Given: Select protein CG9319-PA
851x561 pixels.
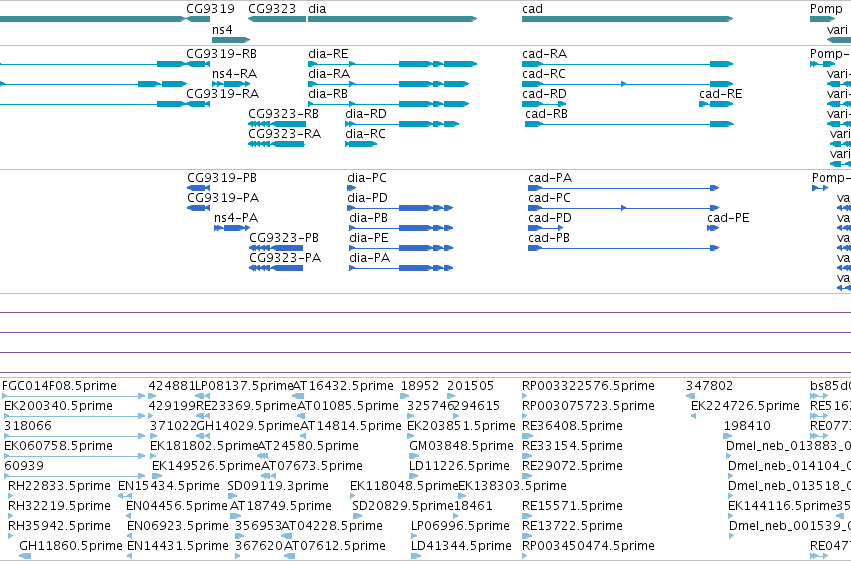Looking at the screenshot, I should click(198, 208).
